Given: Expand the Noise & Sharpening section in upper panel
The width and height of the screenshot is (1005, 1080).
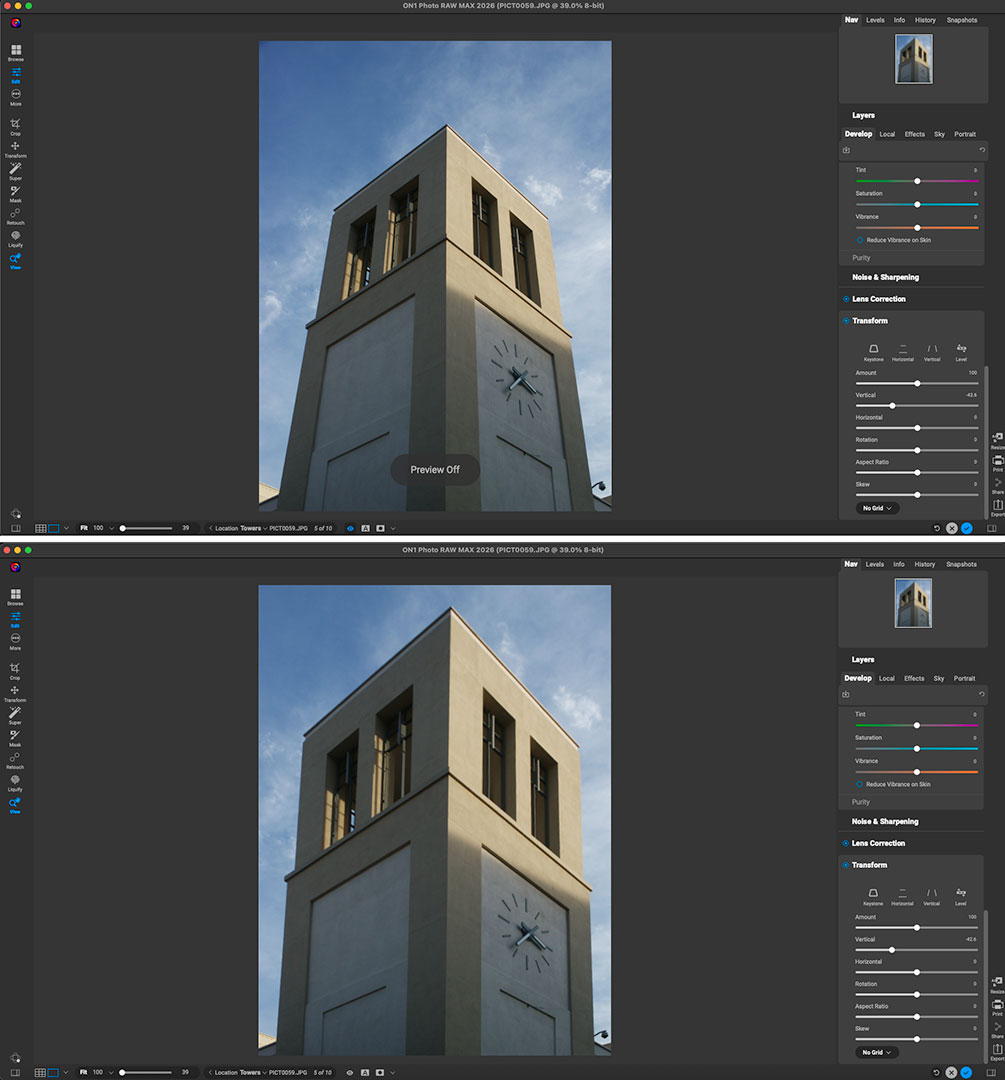Looking at the screenshot, I should pos(885,277).
